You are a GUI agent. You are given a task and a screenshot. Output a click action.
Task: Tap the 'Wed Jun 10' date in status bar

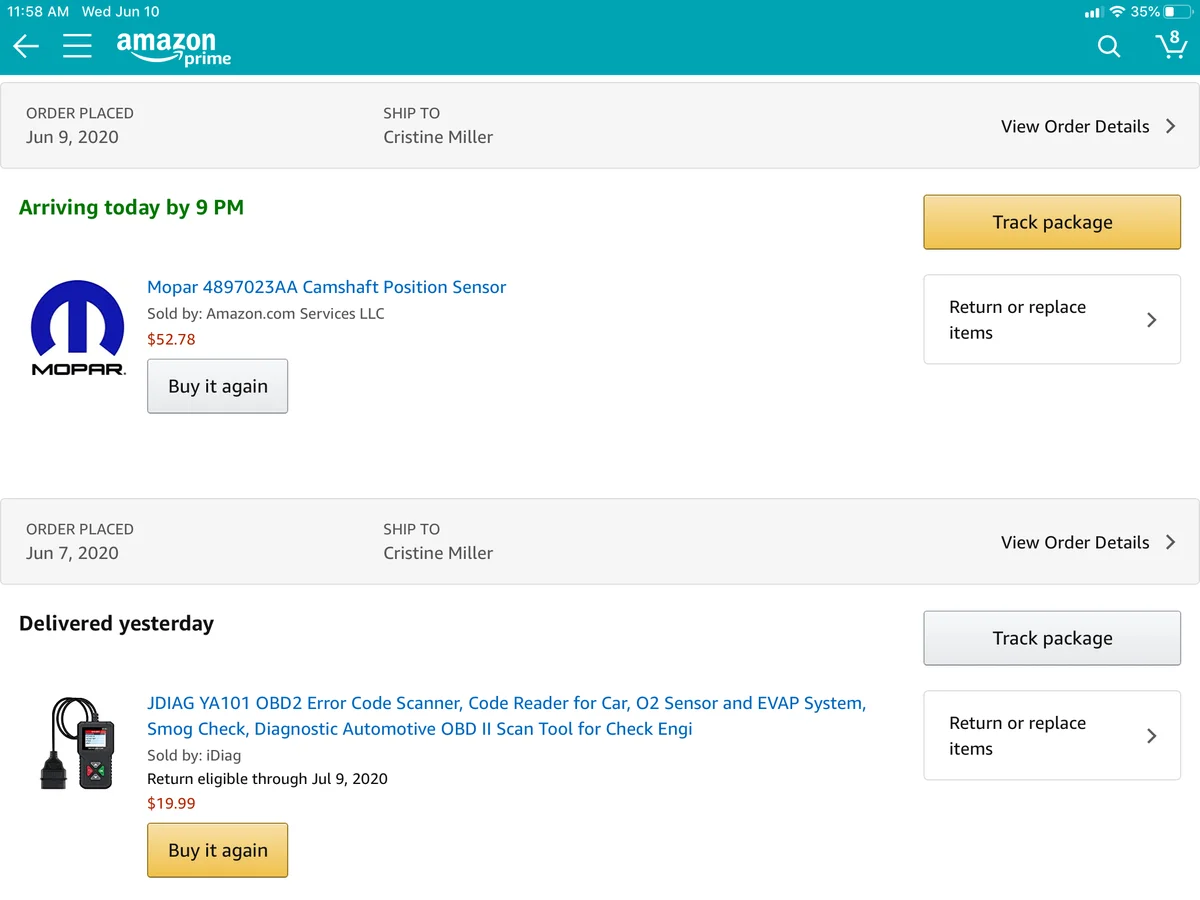tap(120, 12)
